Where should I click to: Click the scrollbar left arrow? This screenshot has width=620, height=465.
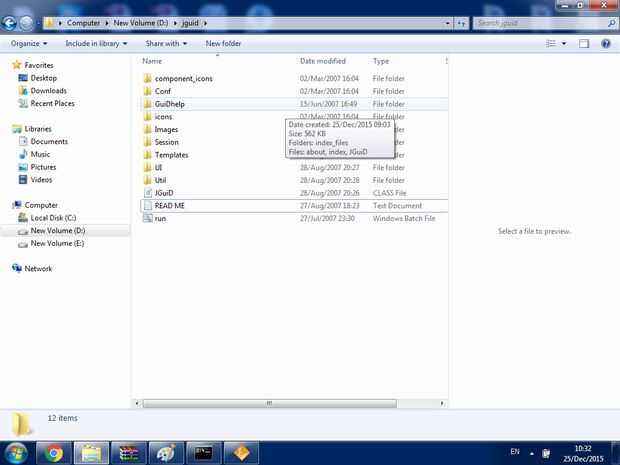[137, 403]
